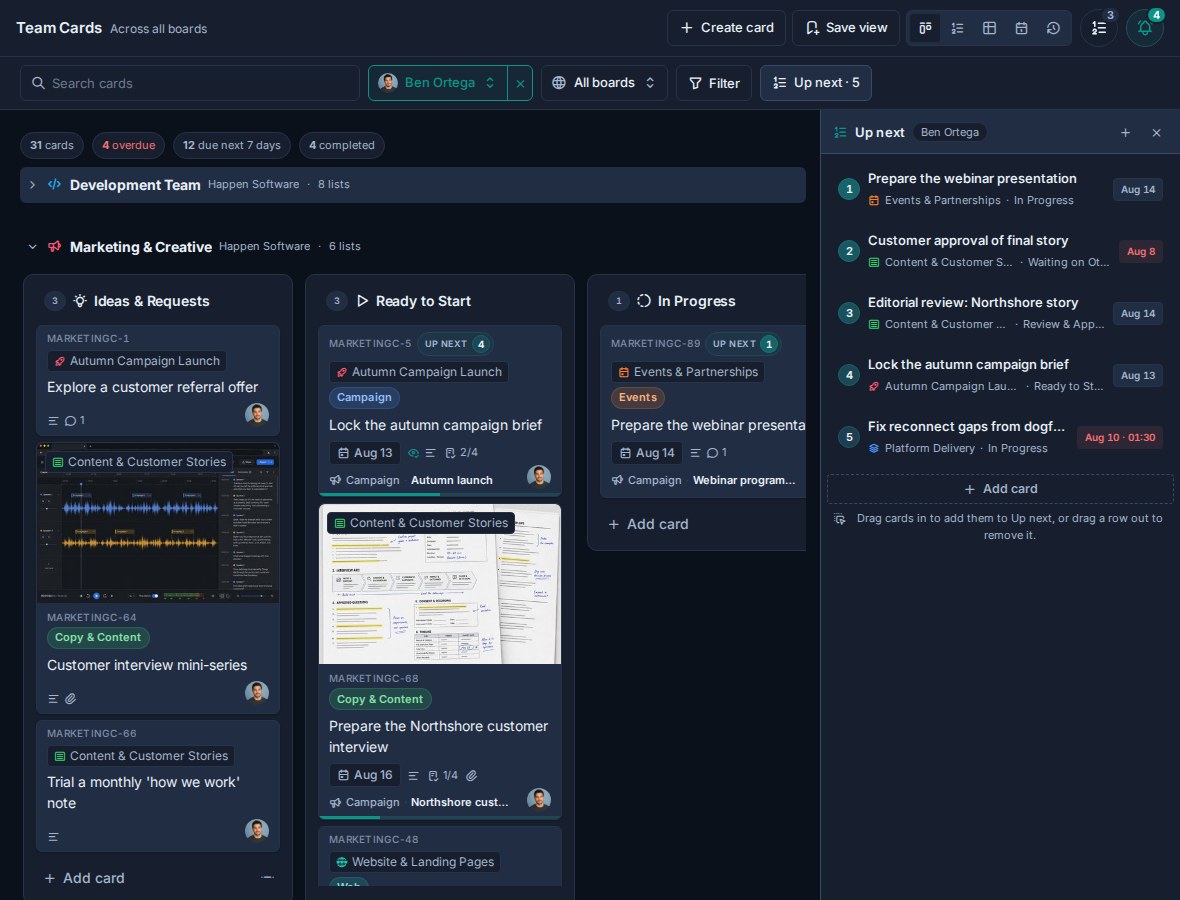Switch to the calendar view icon
The height and width of the screenshot is (900, 1180).
(1021, 28)
